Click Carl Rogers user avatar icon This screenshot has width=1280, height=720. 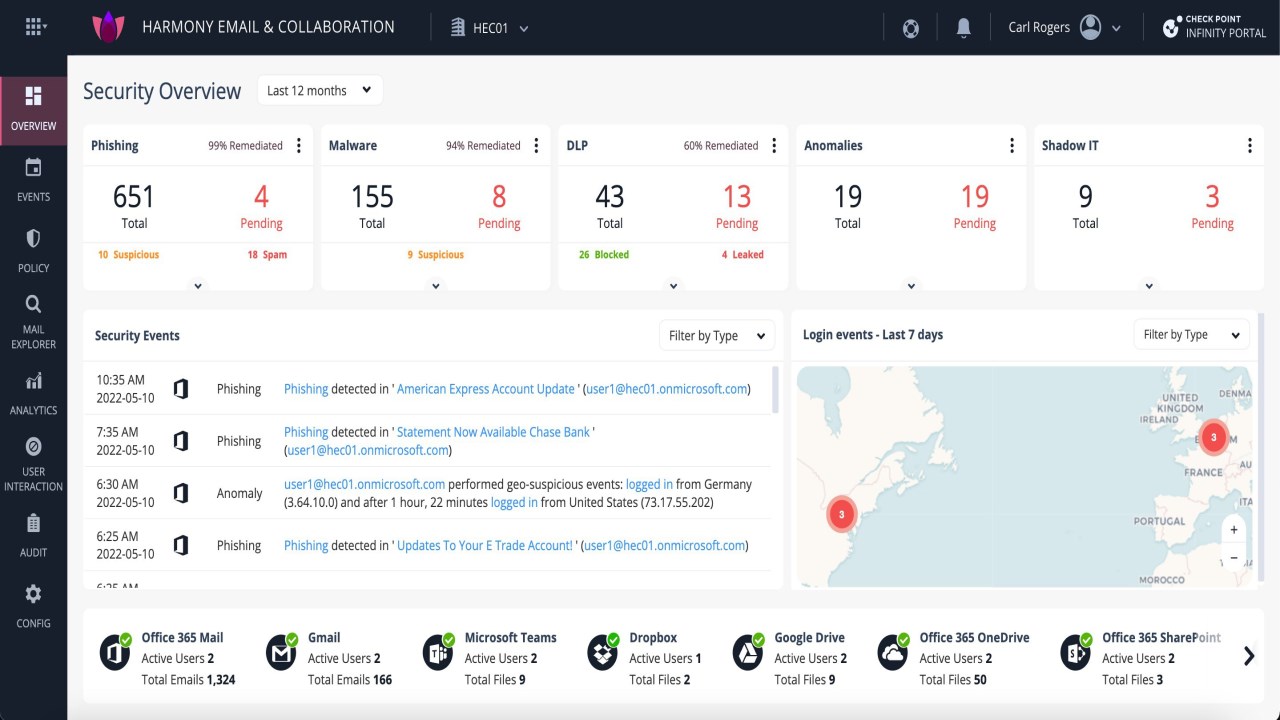[1090, 27]
